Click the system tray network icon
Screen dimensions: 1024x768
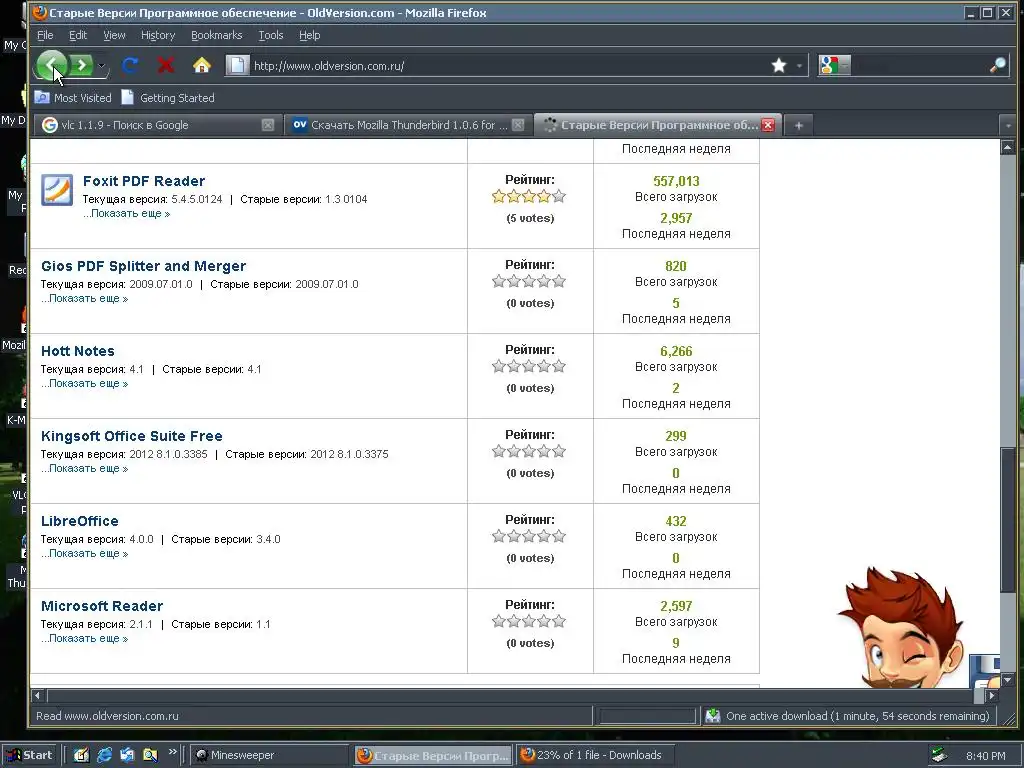939,755
